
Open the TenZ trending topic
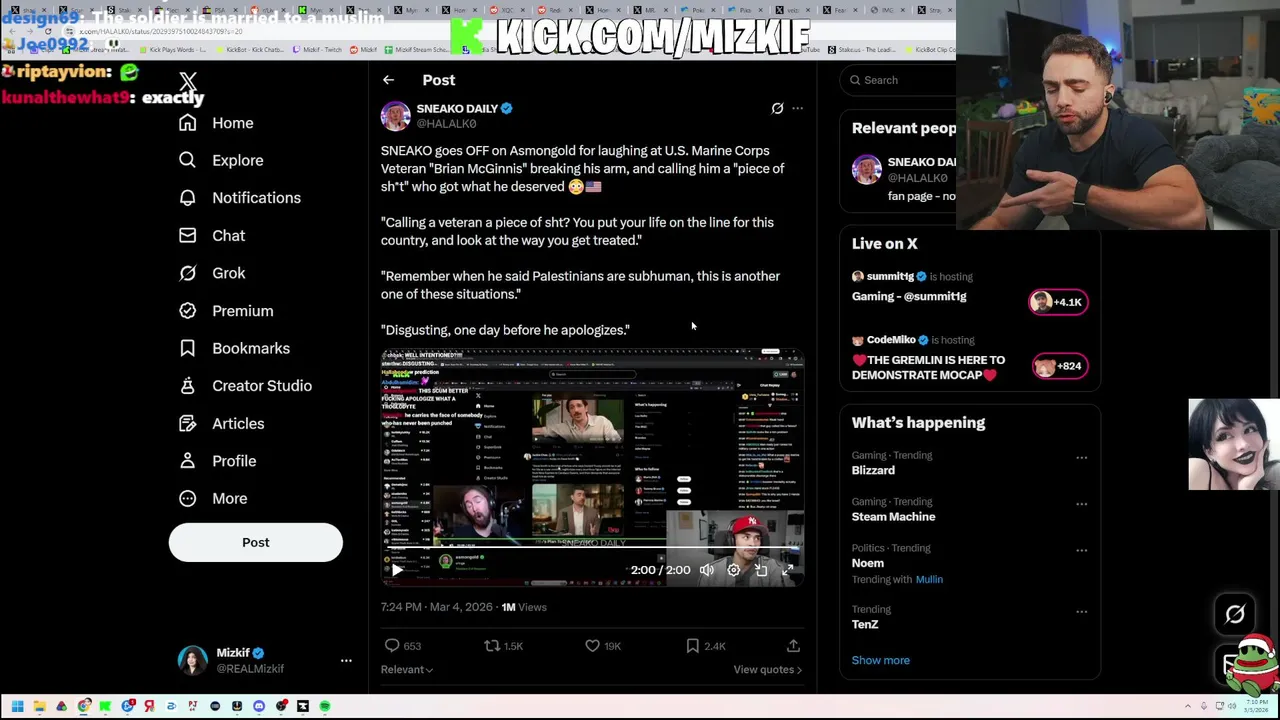click(865, 625)
